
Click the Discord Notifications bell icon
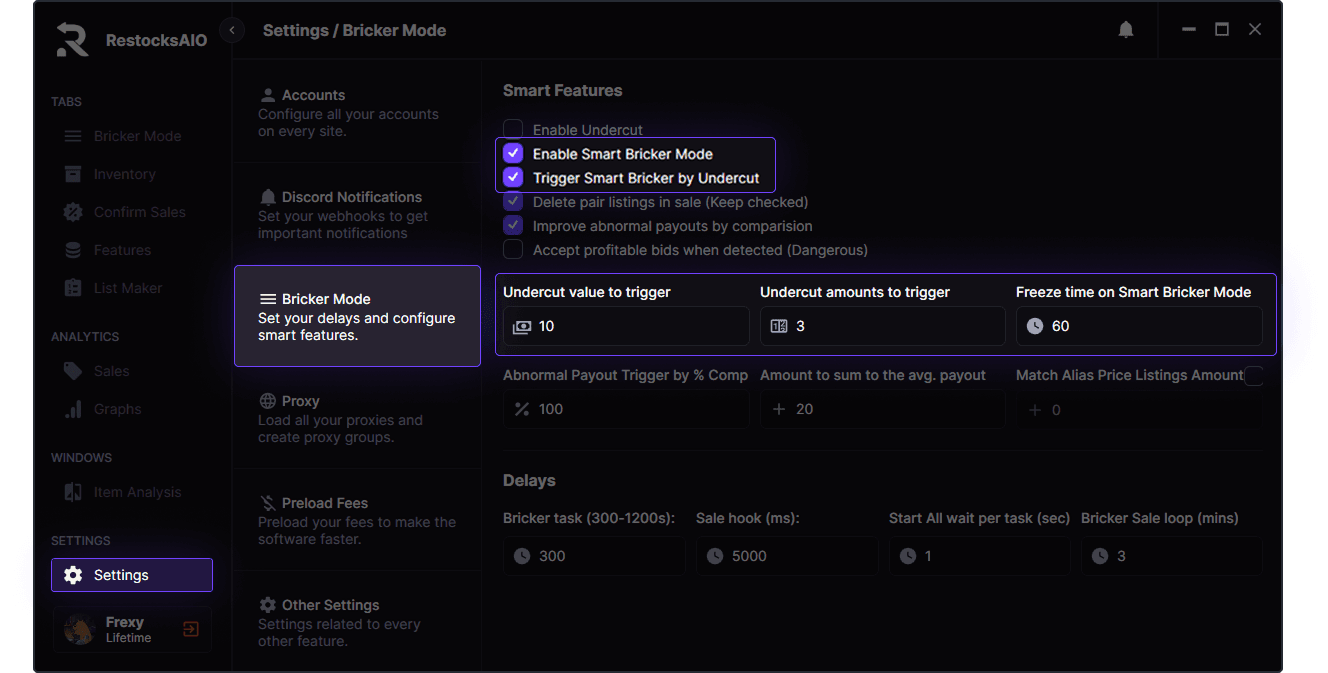pyautogui.click(x=267, y=197)
